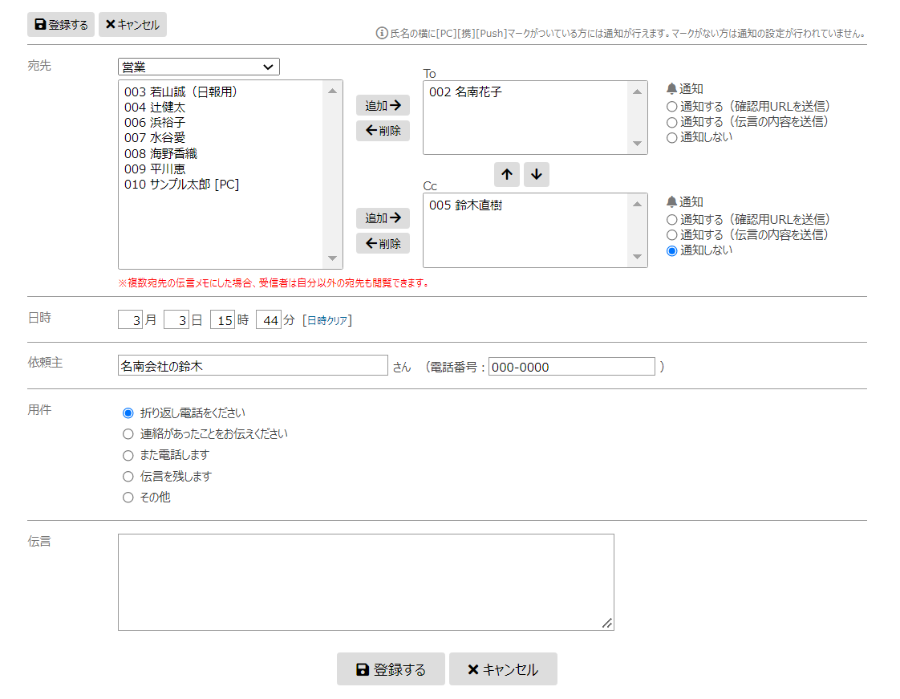
Task: Click 追加→ beside the To list
Action: (x=382, y=105)
